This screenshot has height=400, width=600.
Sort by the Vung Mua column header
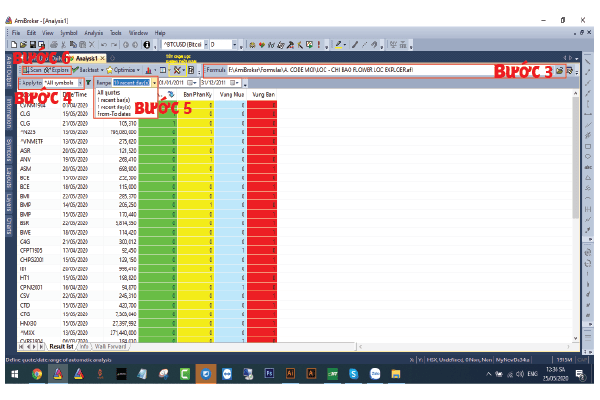232,95
